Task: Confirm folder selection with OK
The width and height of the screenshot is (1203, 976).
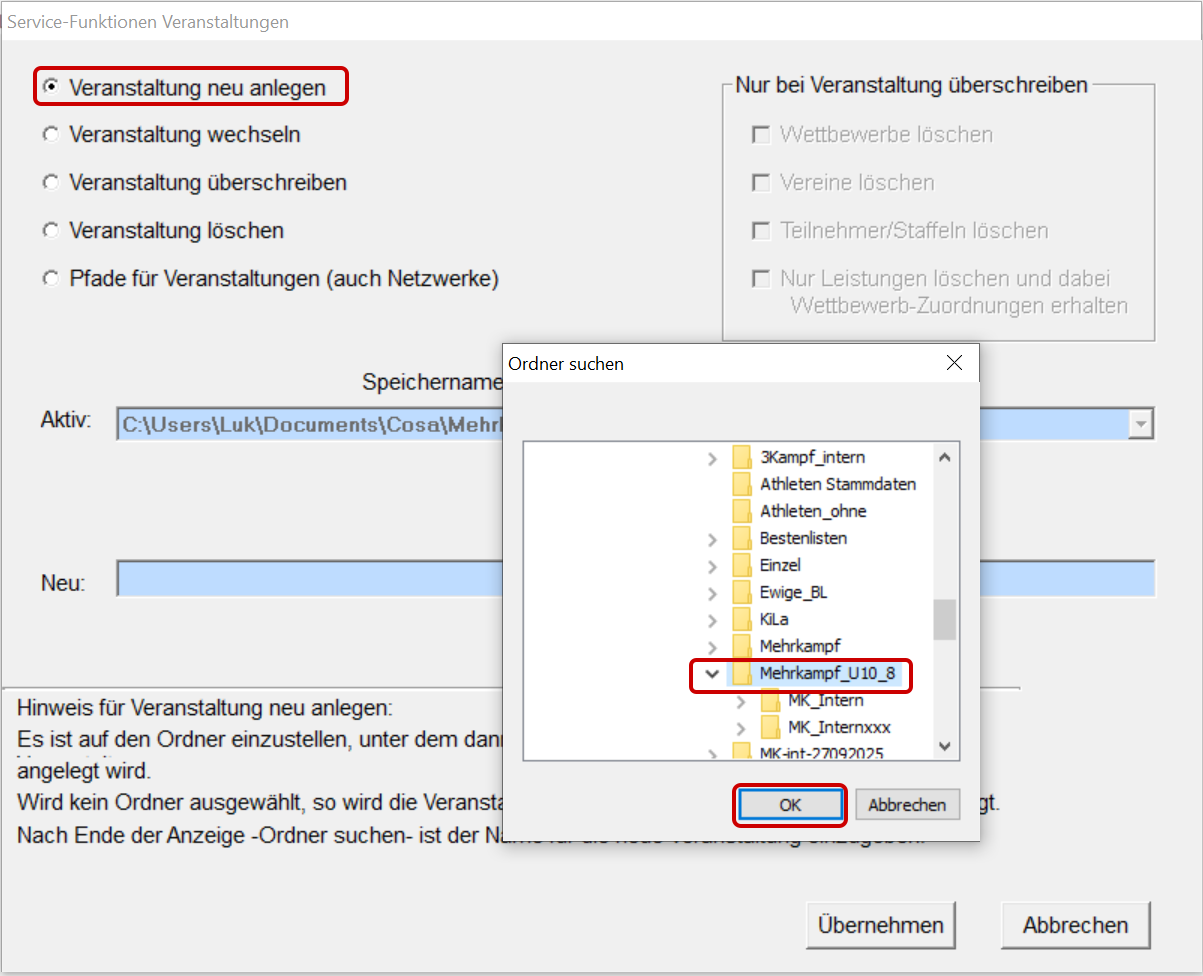Action: pyautogui.click(x=790, y=805)
